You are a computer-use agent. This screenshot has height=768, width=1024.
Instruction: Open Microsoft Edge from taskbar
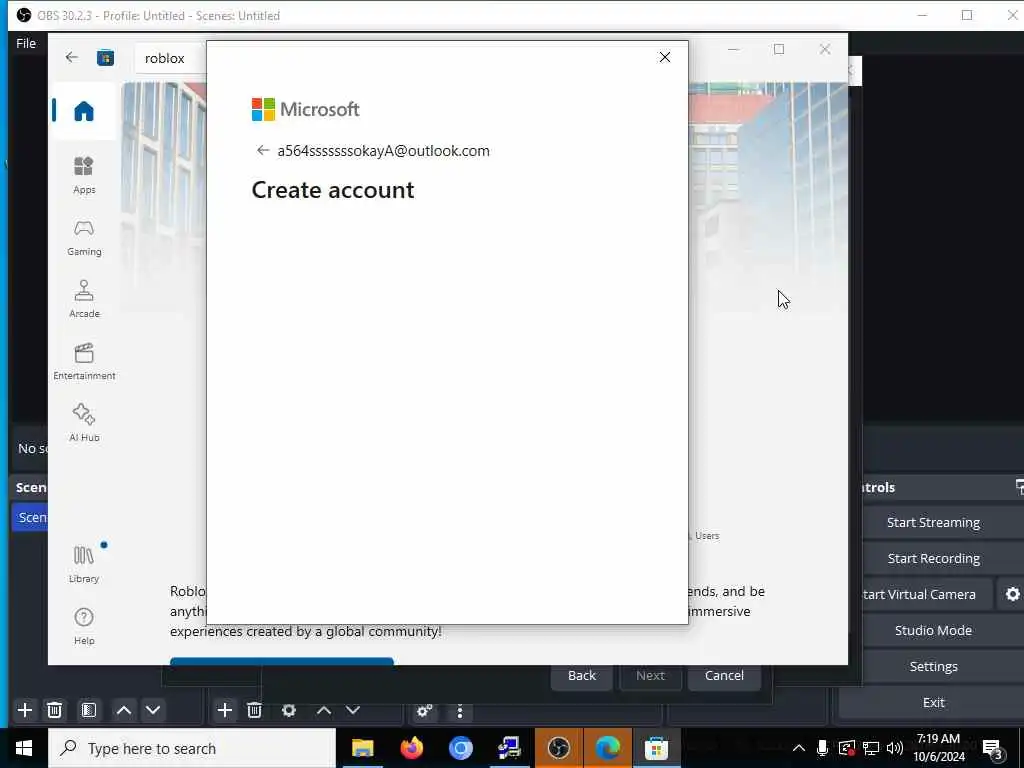coord(607,748)
